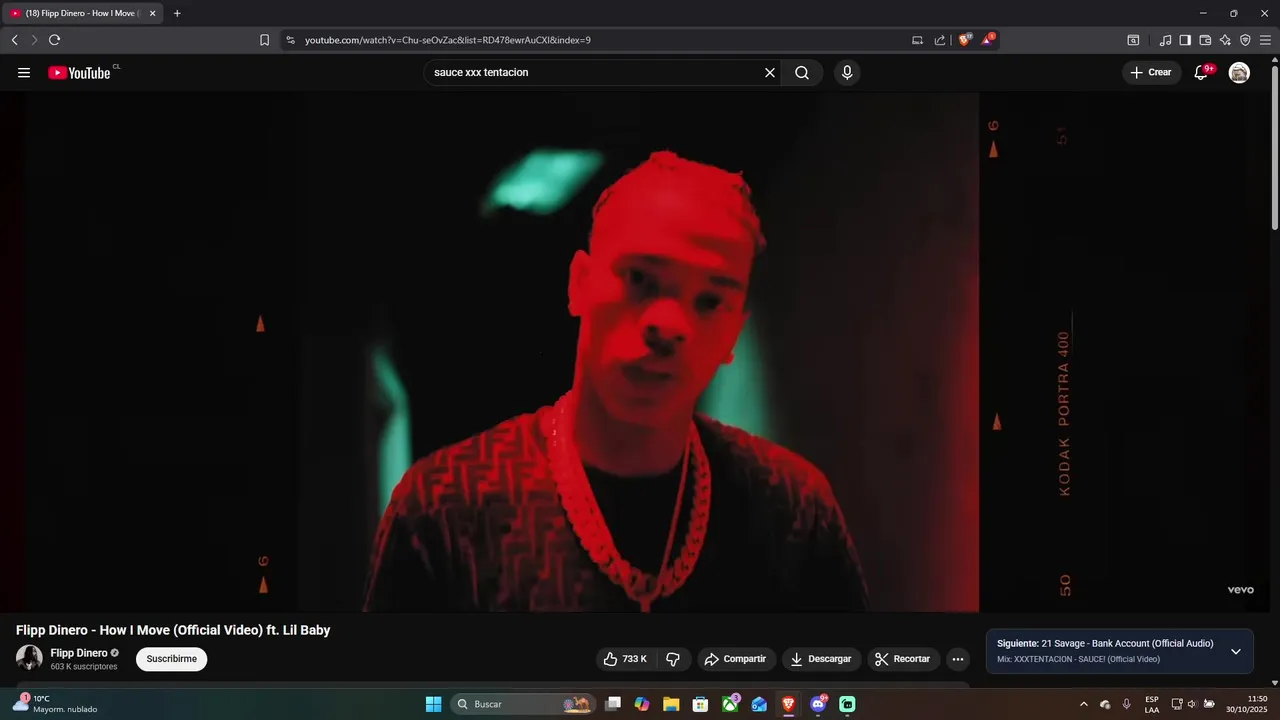Open the green app after Discord on taskbar
The image size is (1280, 720).
point(847,704)
